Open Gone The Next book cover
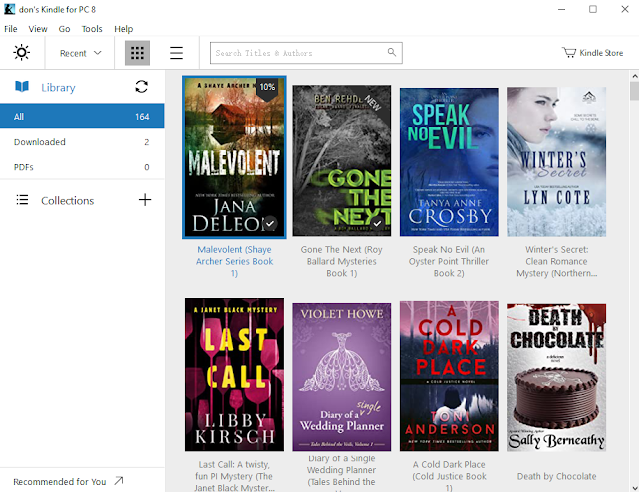 (342, 161)
